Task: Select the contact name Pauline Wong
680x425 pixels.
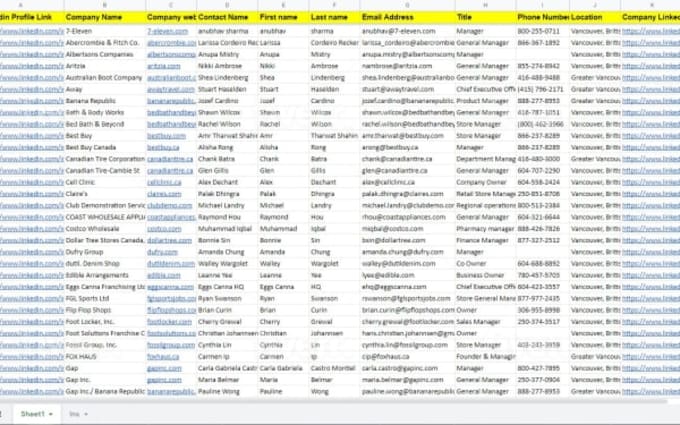Action: coord(227,391)
